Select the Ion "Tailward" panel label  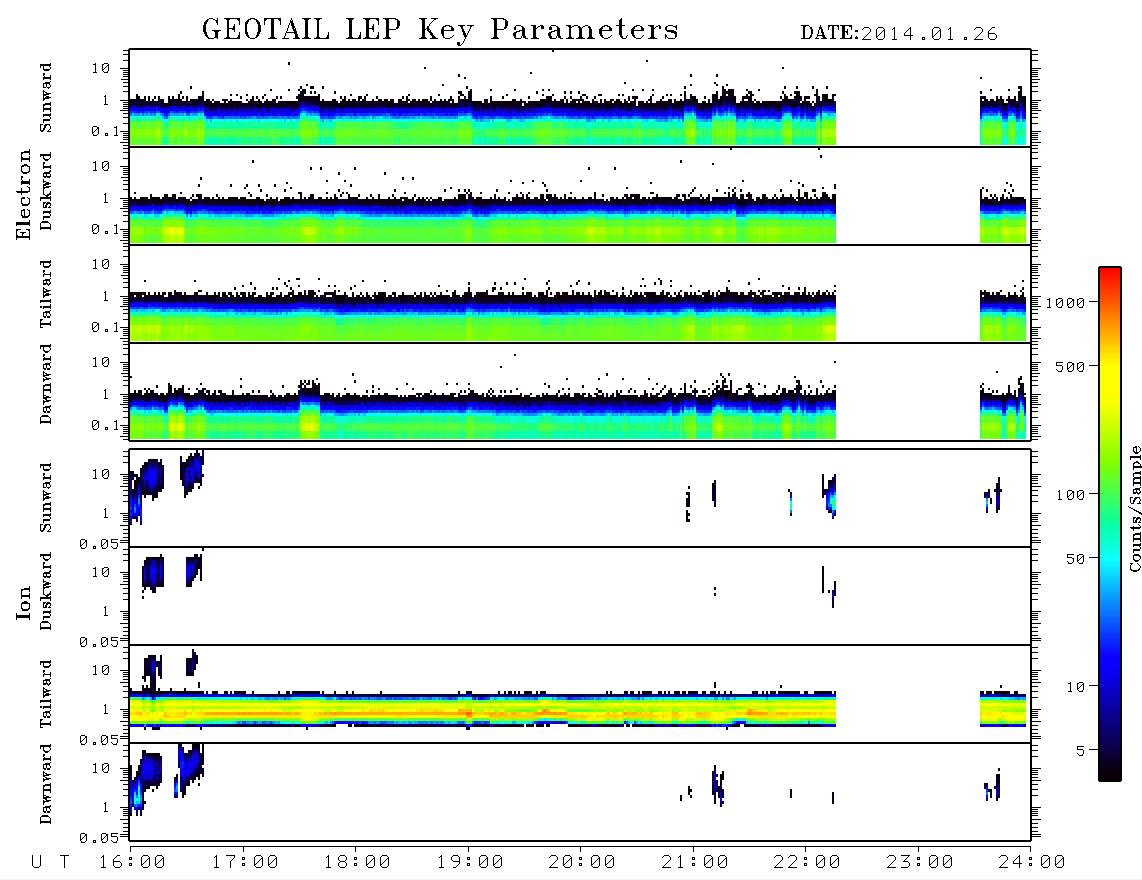pos(46,694)
